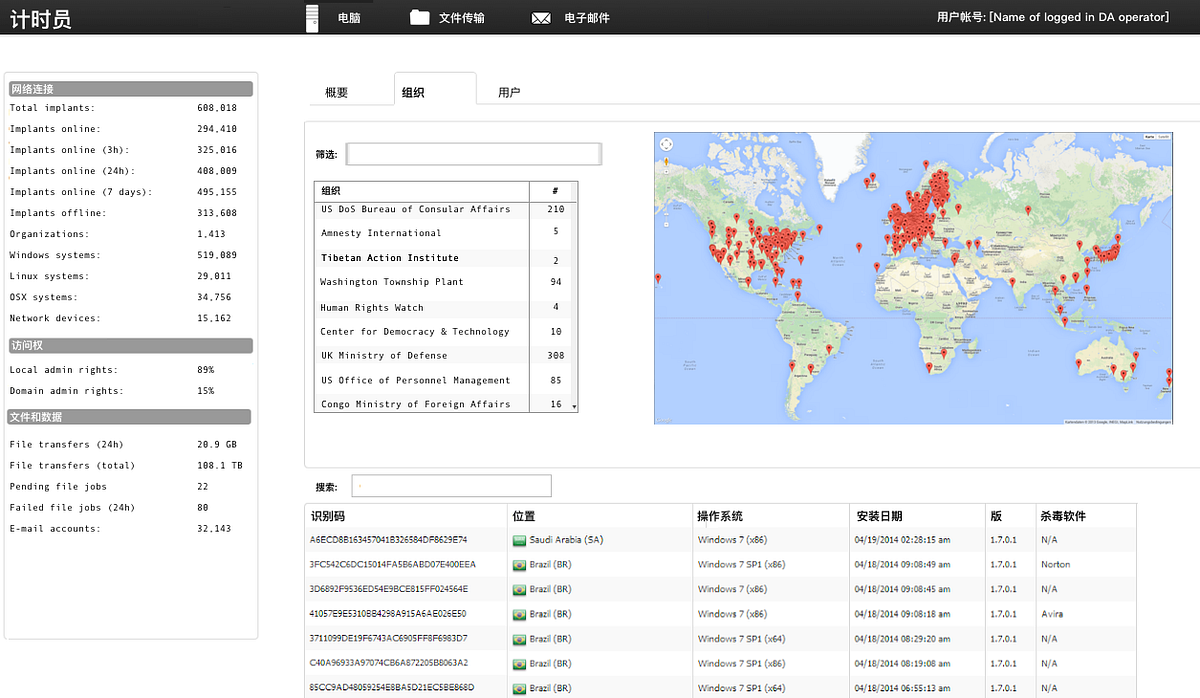Open the 电脑 menu item
Viewport: 1200px width, 698px height.
pos(349,18)
